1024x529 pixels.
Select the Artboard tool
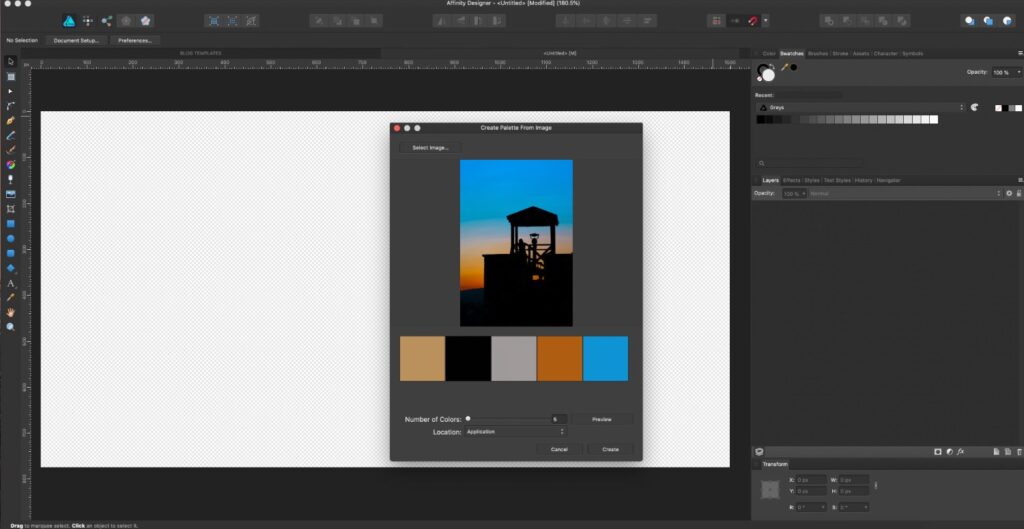(x=10, y=76)
